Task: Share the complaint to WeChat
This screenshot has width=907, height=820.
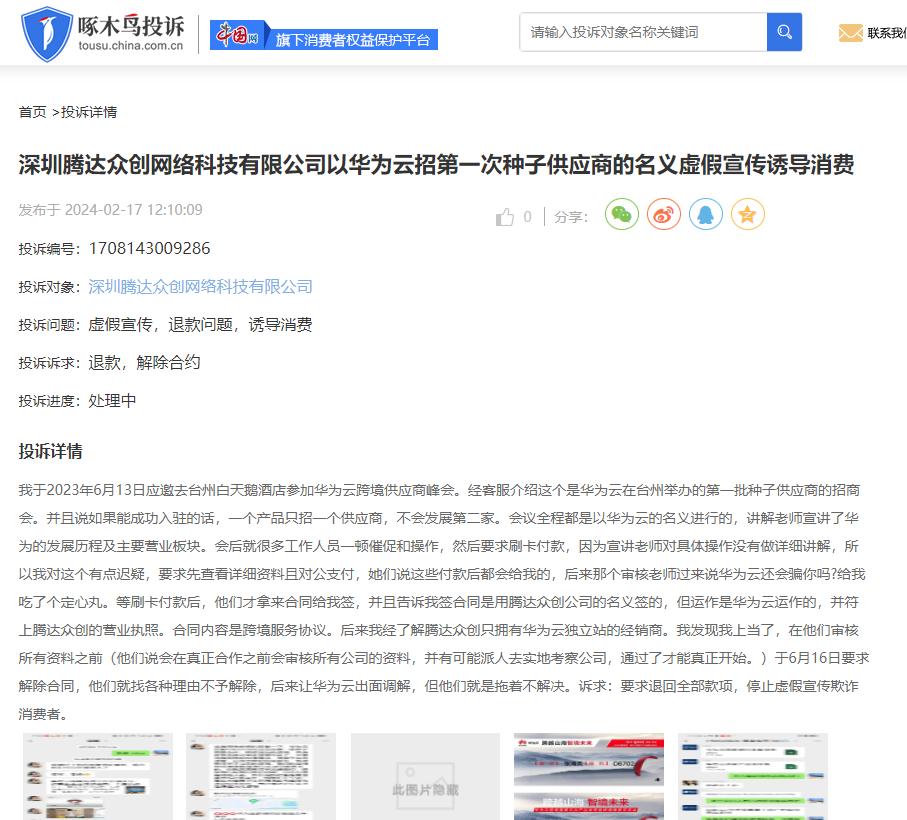Action: click(x=621, y=214)
